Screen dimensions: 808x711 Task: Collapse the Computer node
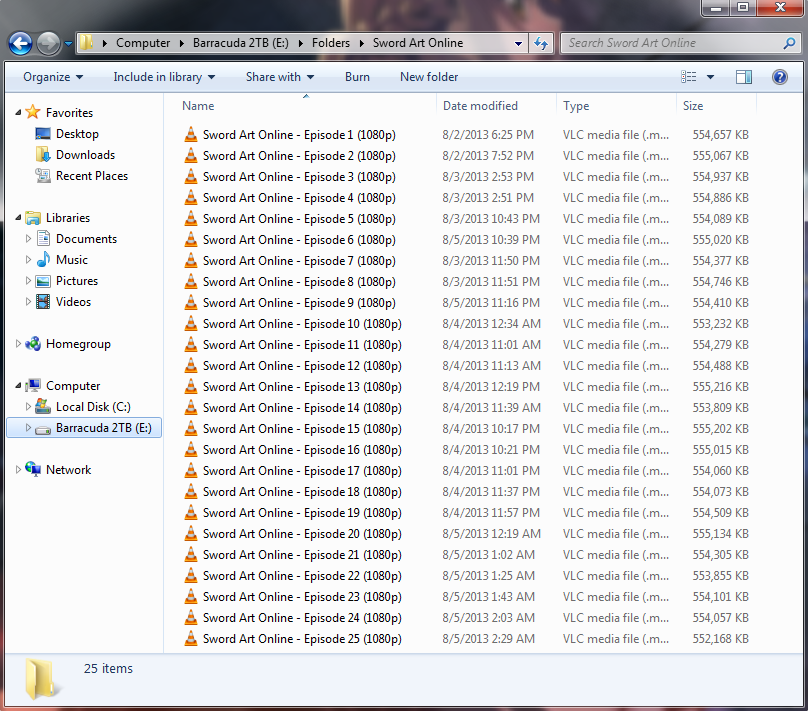[18, 385]
